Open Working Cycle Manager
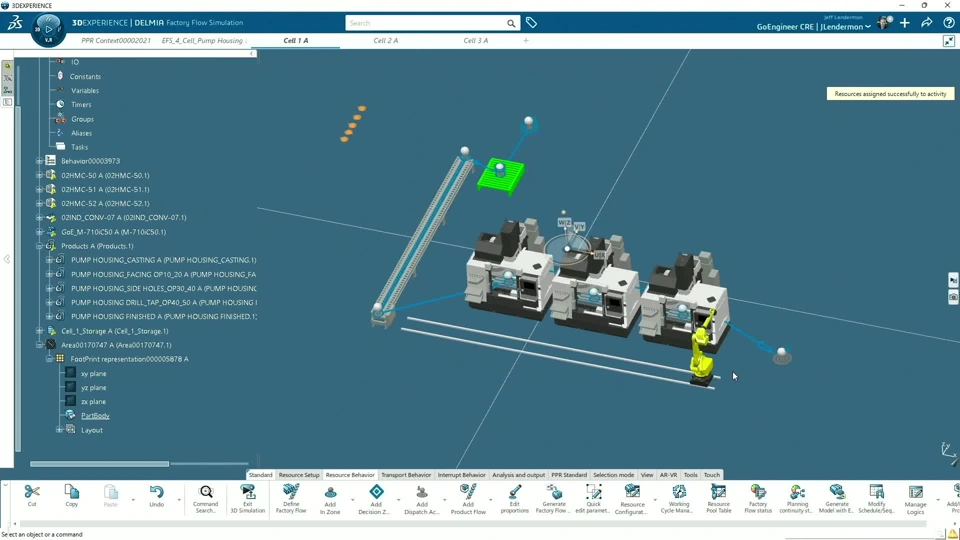 pos(678,499)
